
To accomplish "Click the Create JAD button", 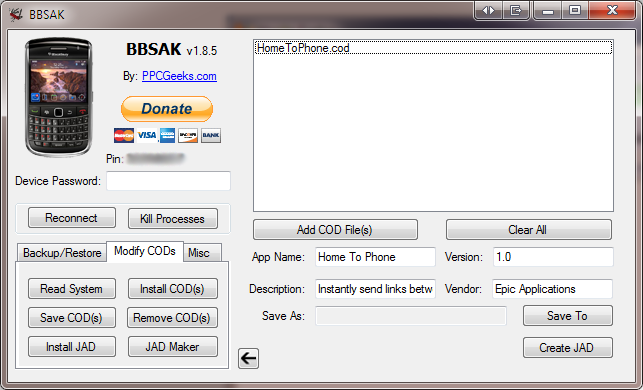I will tap(568, 348).
